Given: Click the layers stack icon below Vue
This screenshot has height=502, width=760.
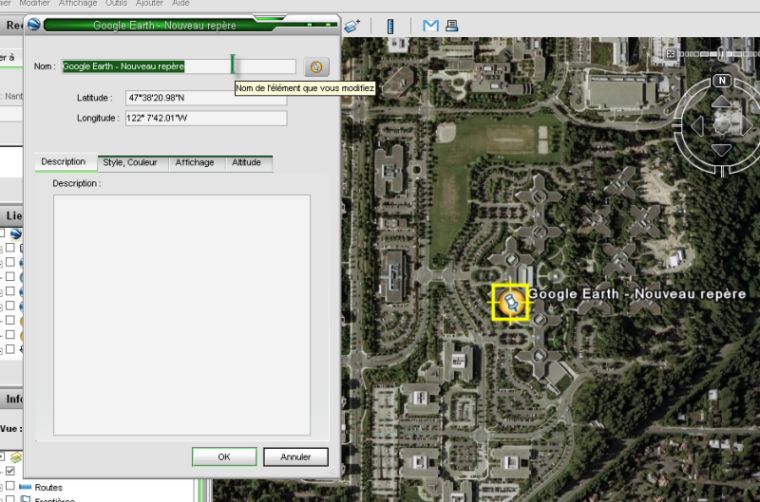Looking at the screenshot, I should click(x=16, y=457).
